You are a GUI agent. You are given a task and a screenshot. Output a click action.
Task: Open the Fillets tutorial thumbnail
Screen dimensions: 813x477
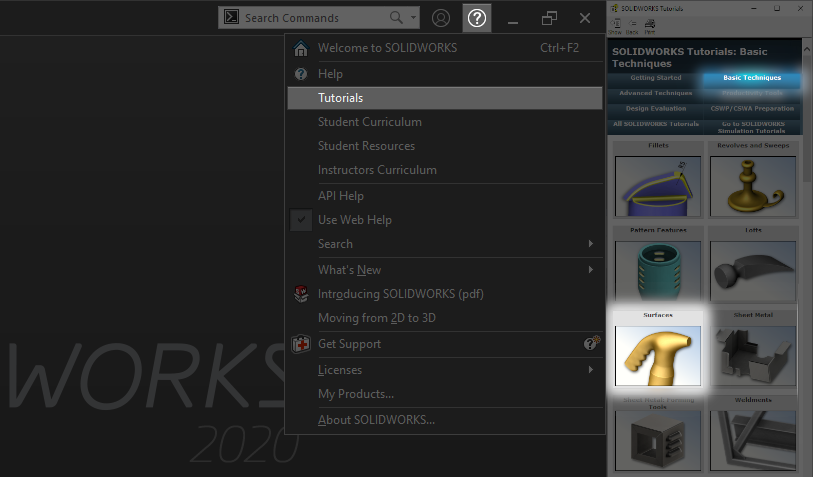(658, 186)
